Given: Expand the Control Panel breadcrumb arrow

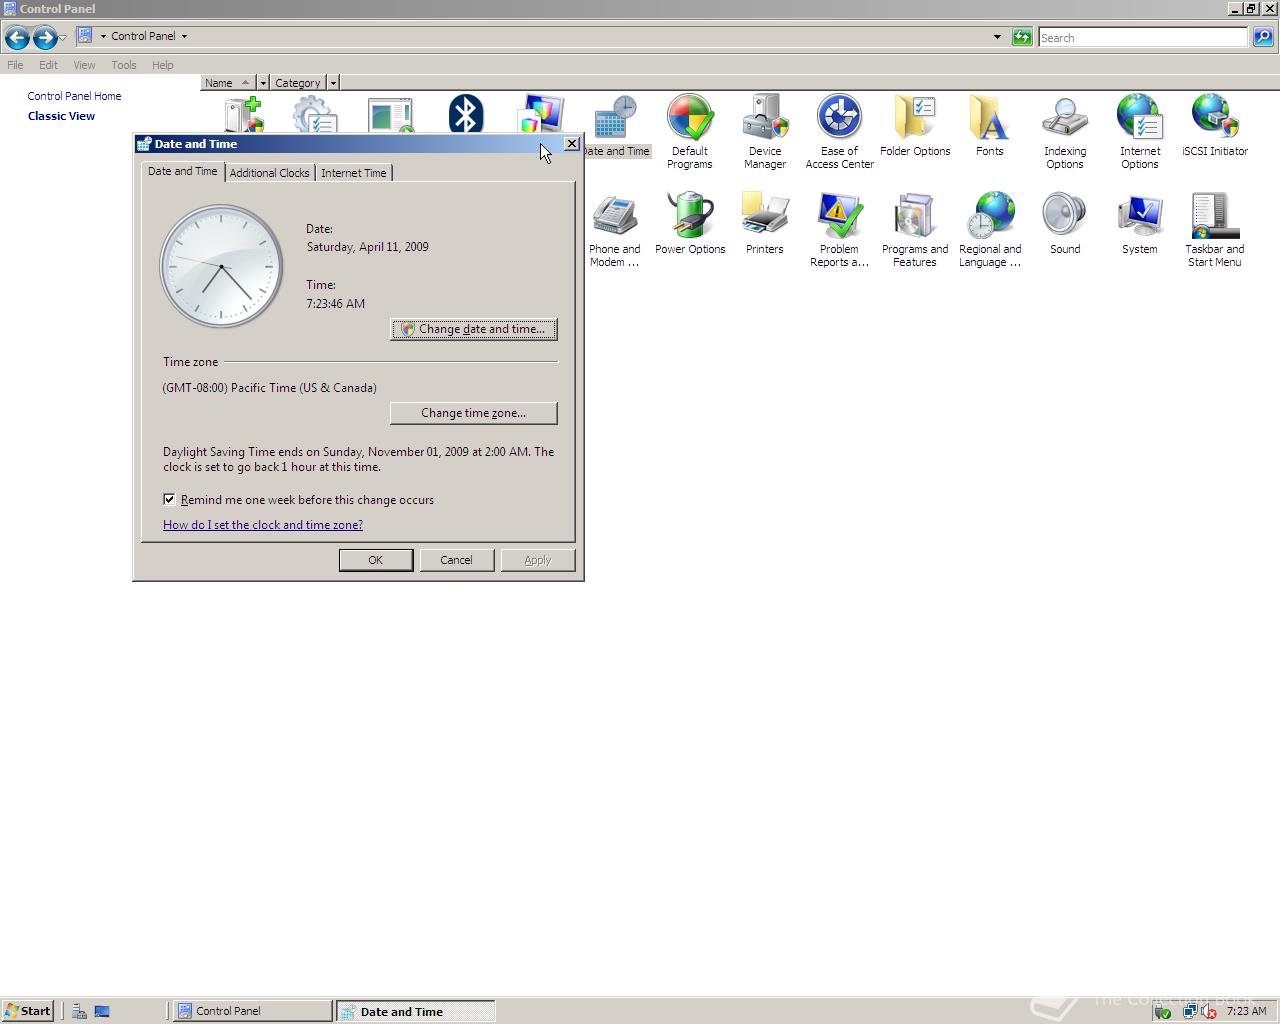Looking at the screenshot, I should tap(184, 36).
